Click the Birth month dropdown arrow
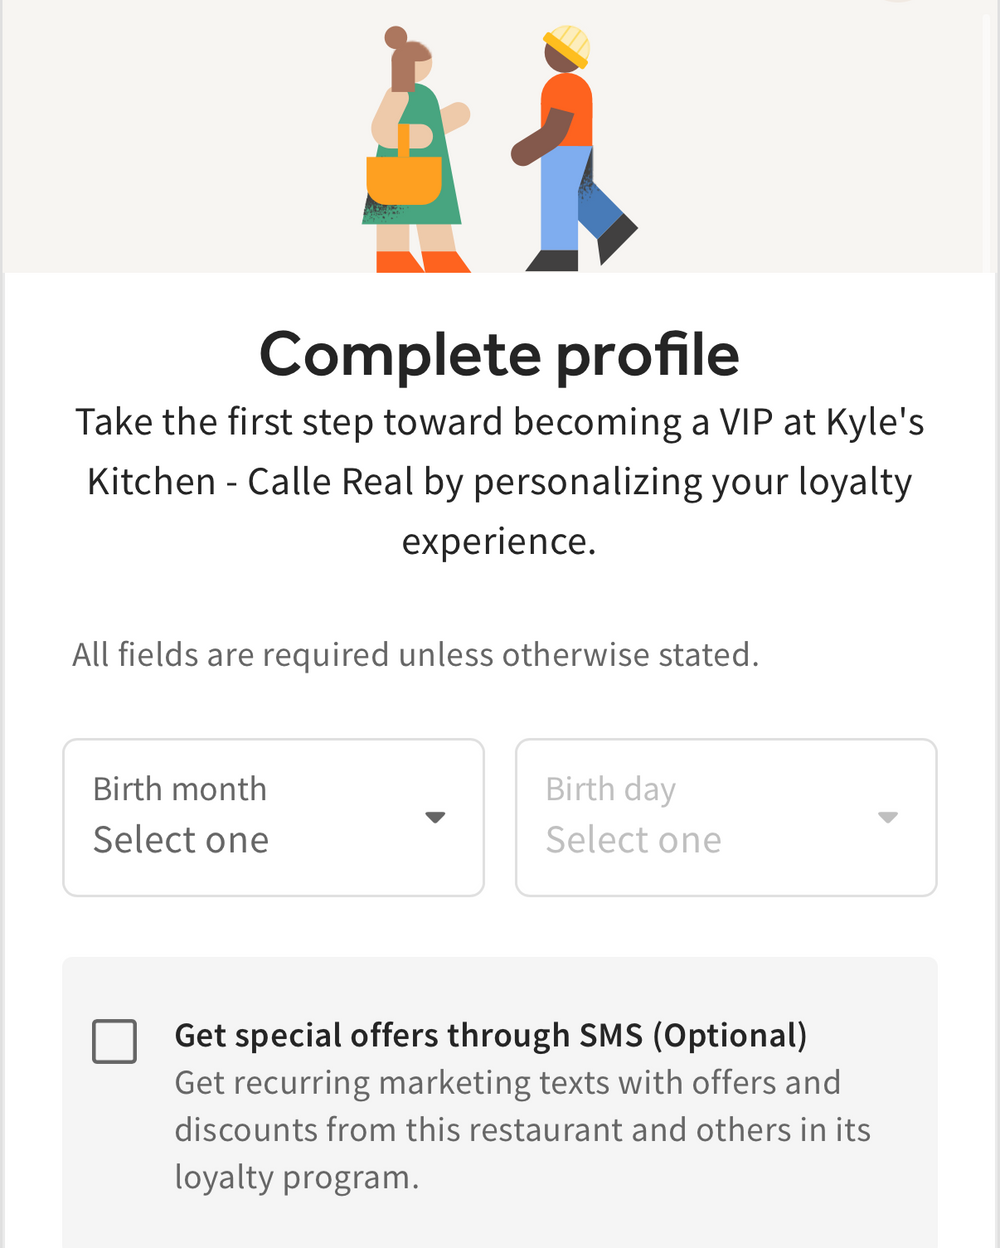The height and width of the screenshot is (1248, 1000). click(435, 817)
